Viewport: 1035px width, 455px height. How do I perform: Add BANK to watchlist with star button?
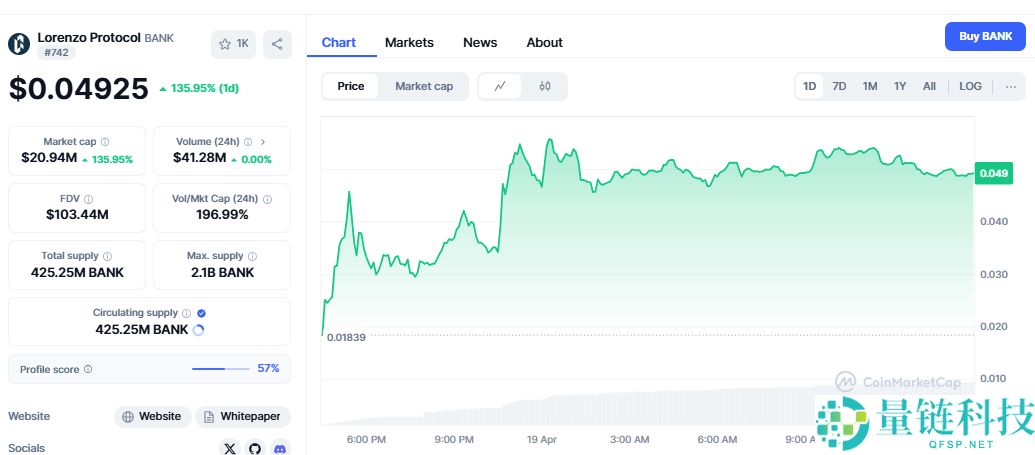[234, 44]
